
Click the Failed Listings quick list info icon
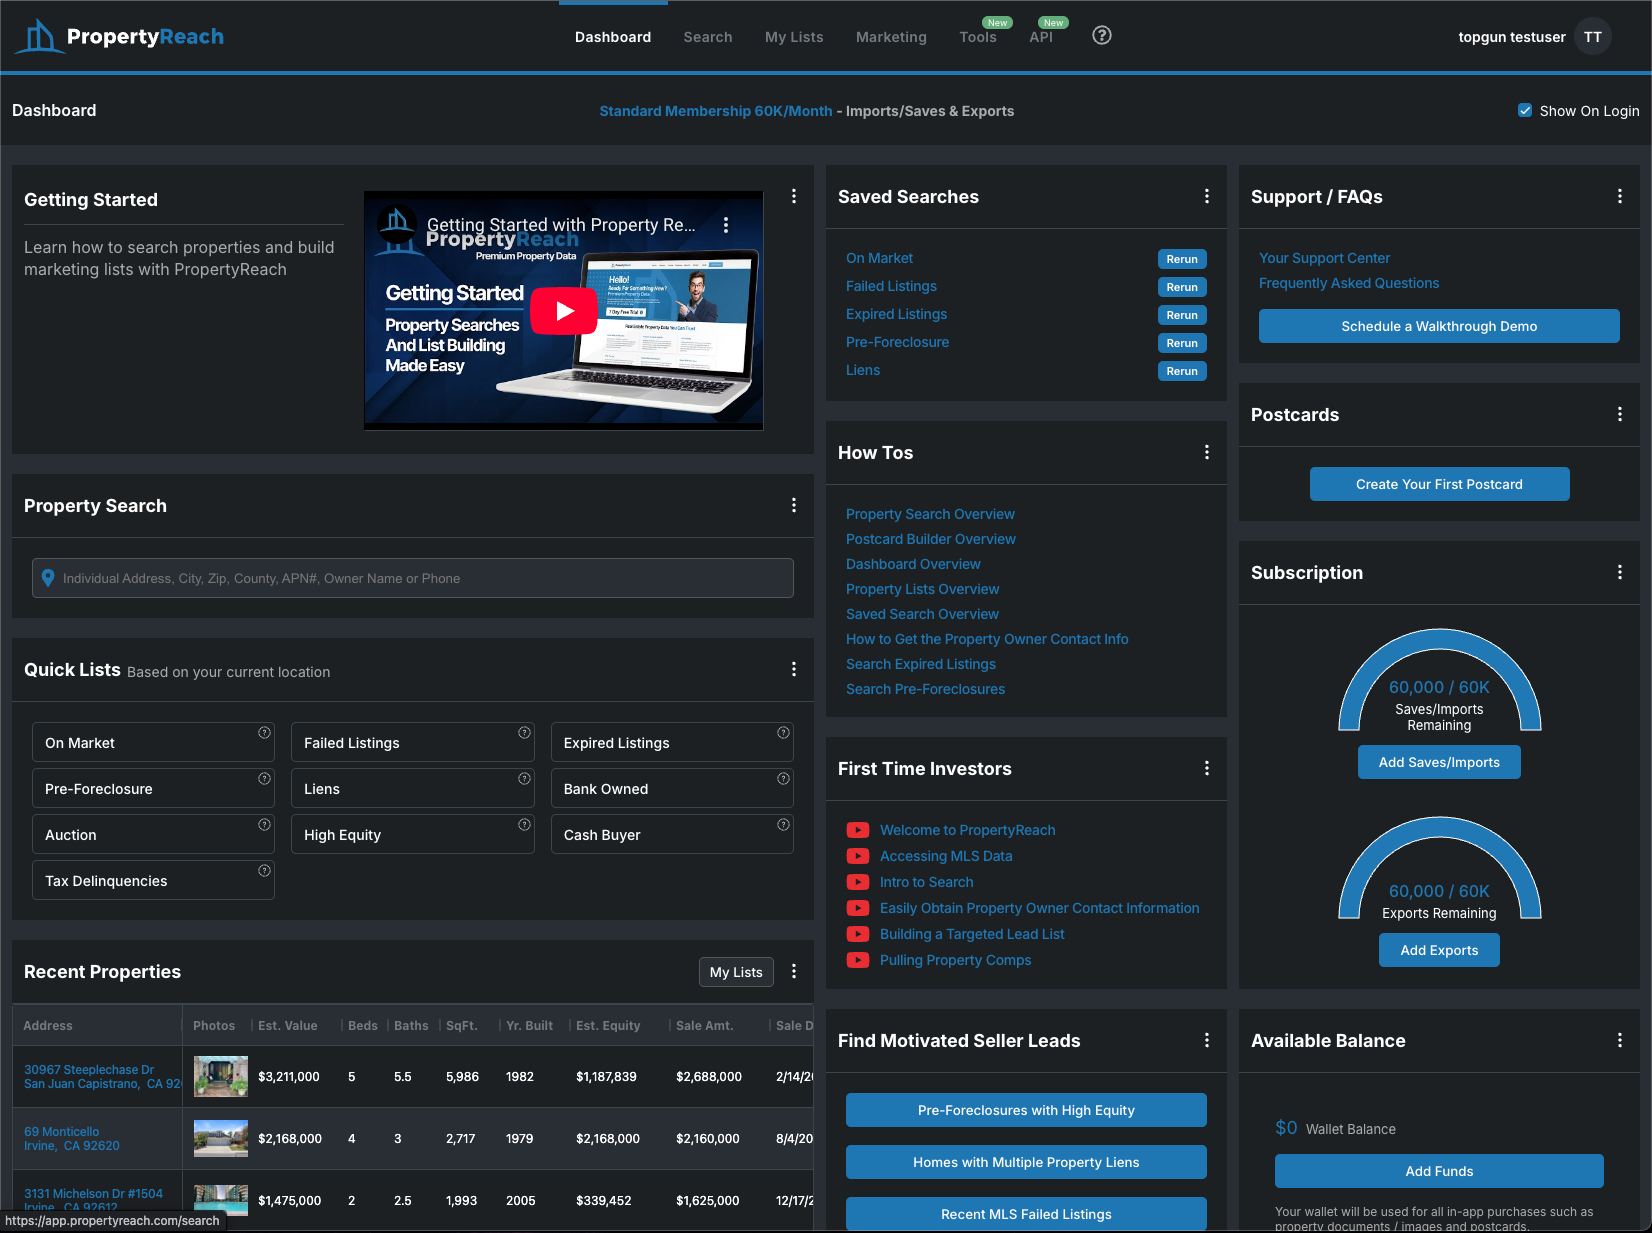pos(524,733)
